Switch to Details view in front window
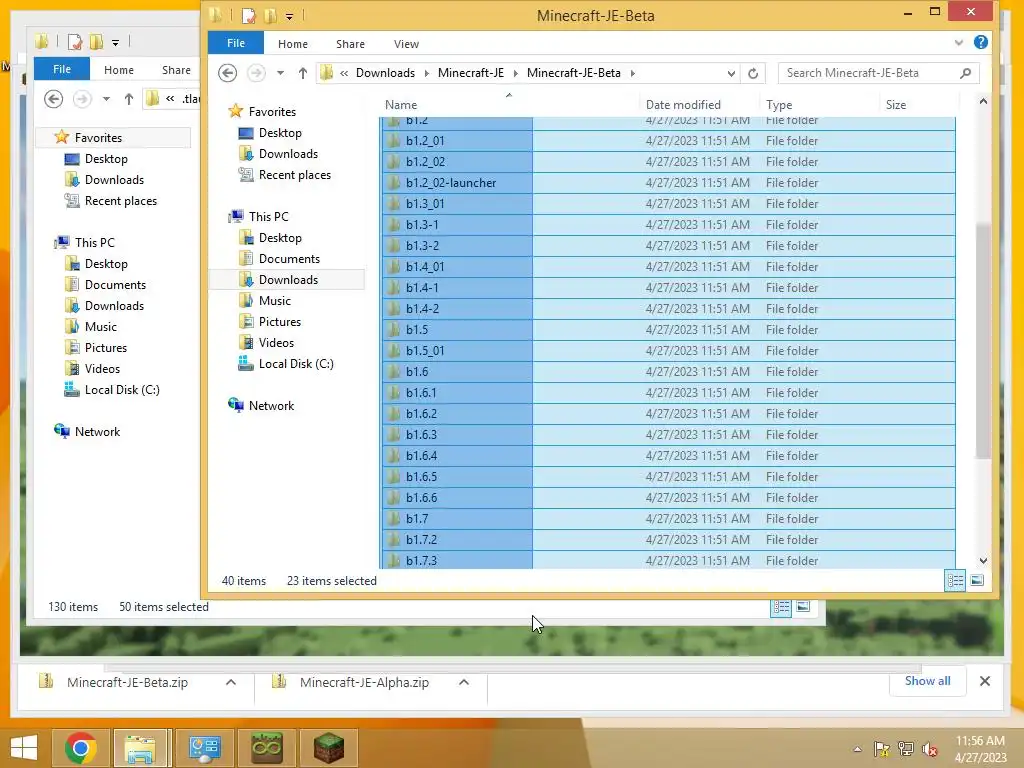This screenshot has height=768, width=1024. click(955, 581)
